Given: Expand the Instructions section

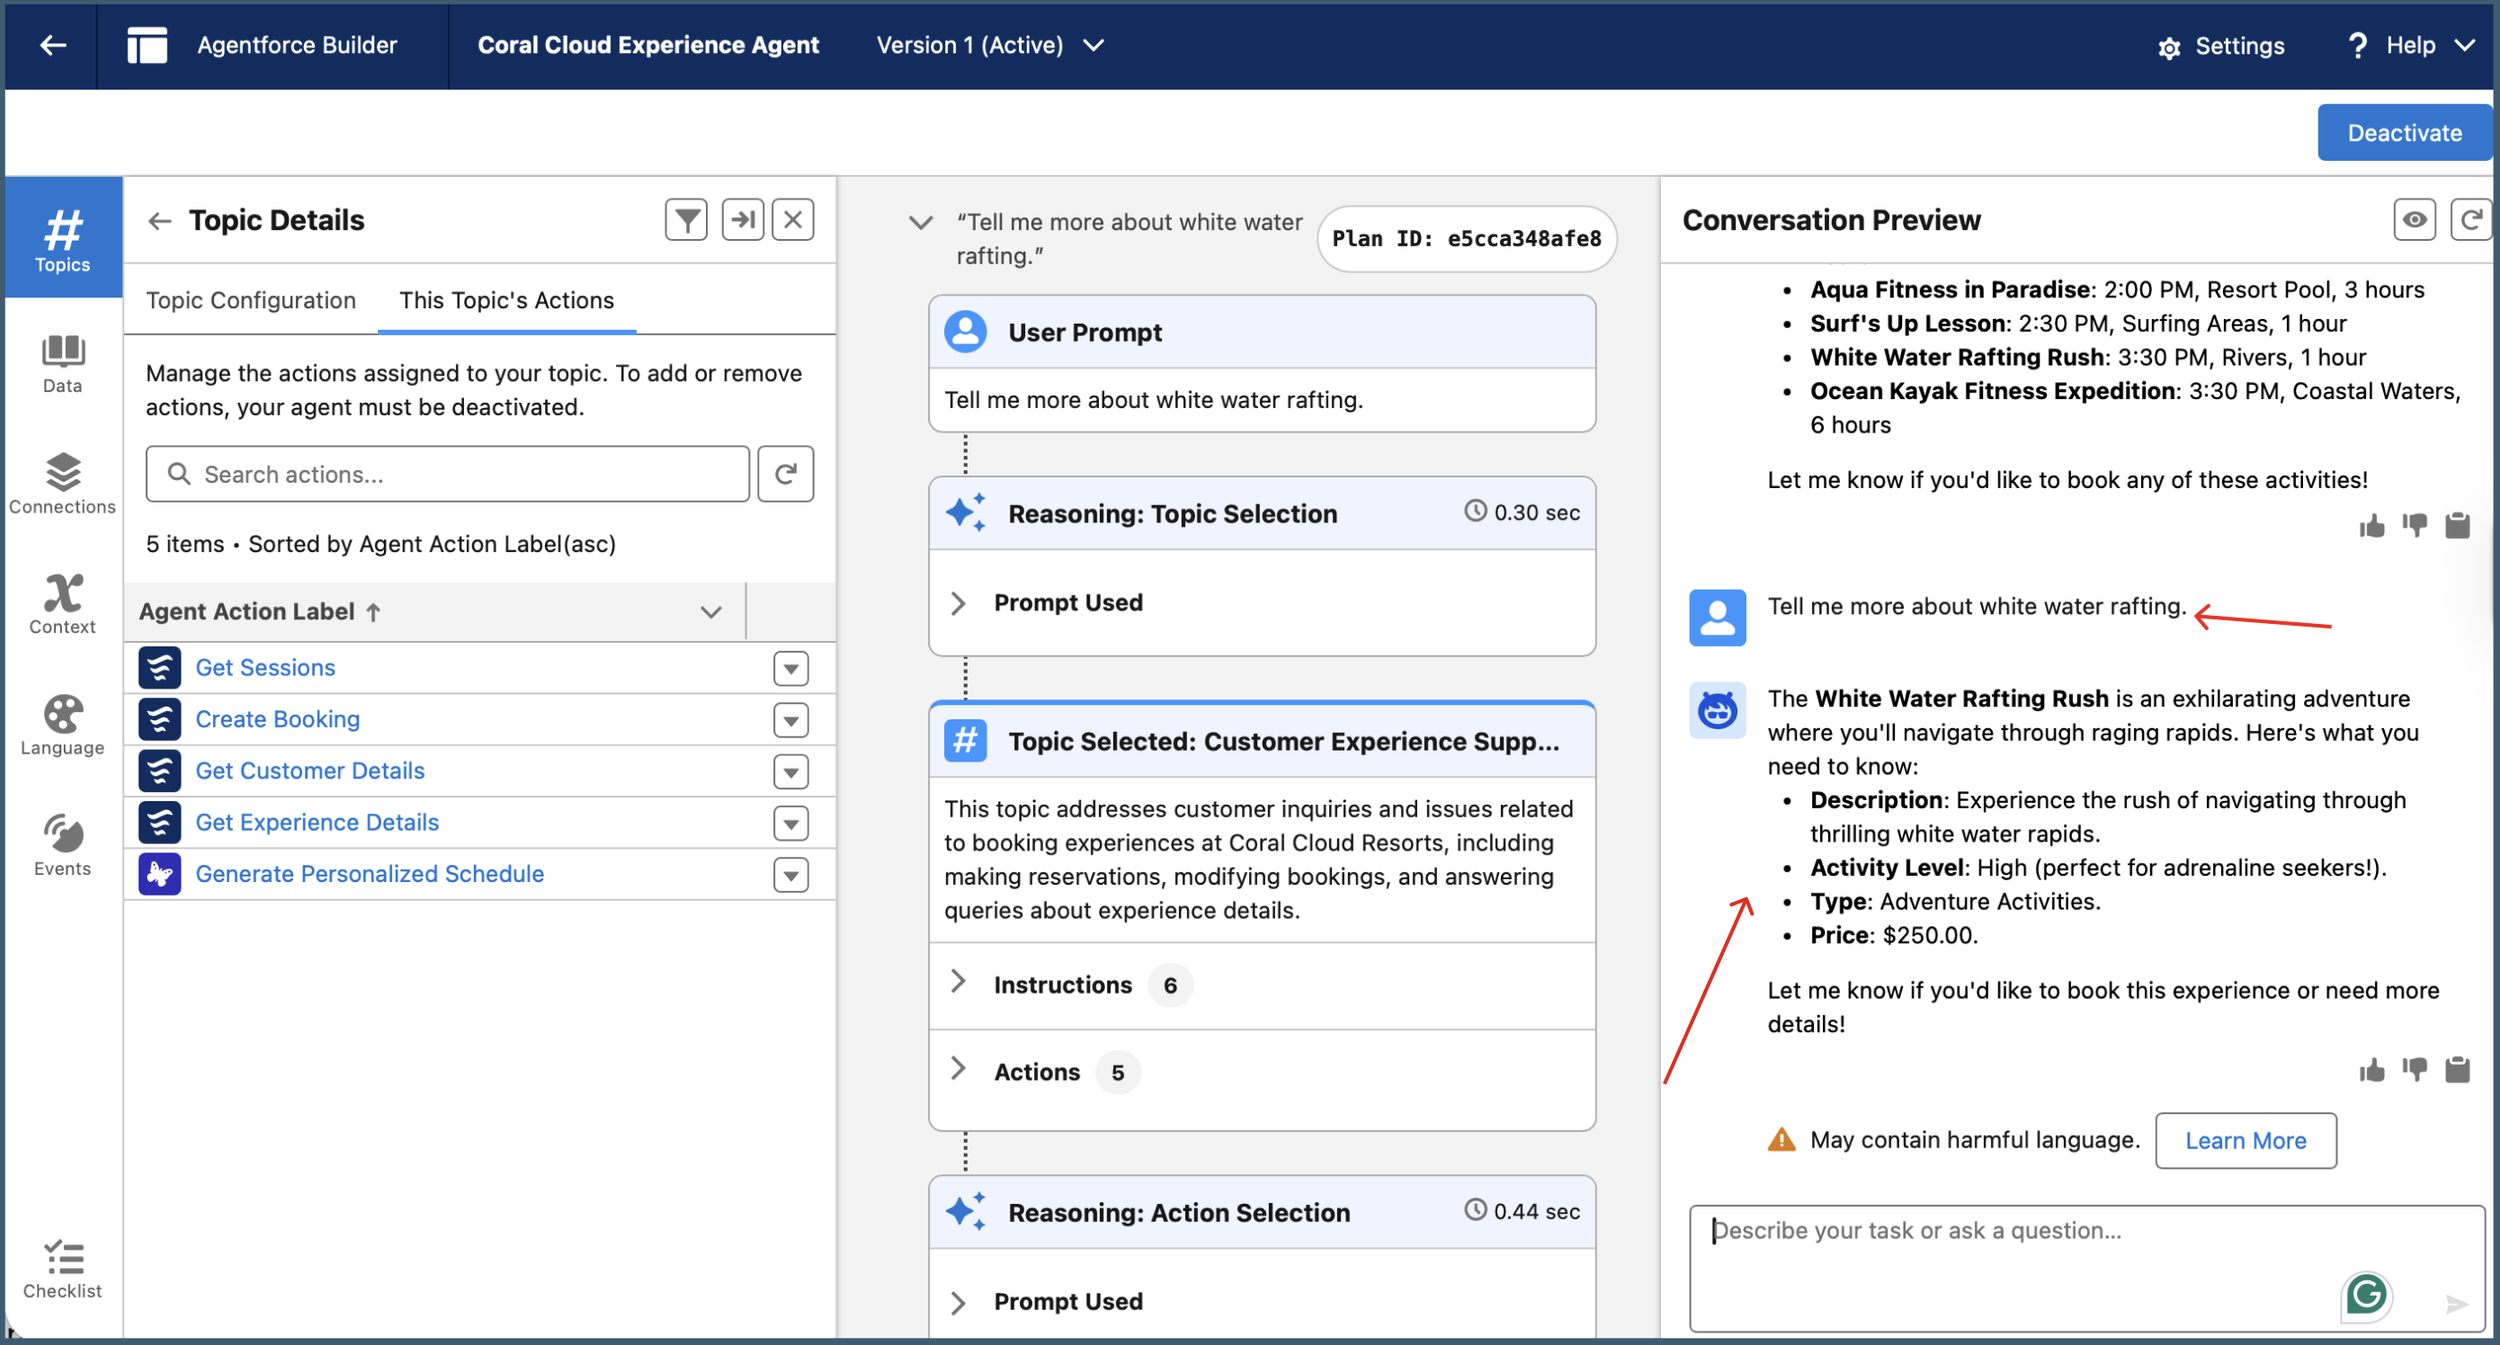Looking at the screenshot, I should (958, 984).
